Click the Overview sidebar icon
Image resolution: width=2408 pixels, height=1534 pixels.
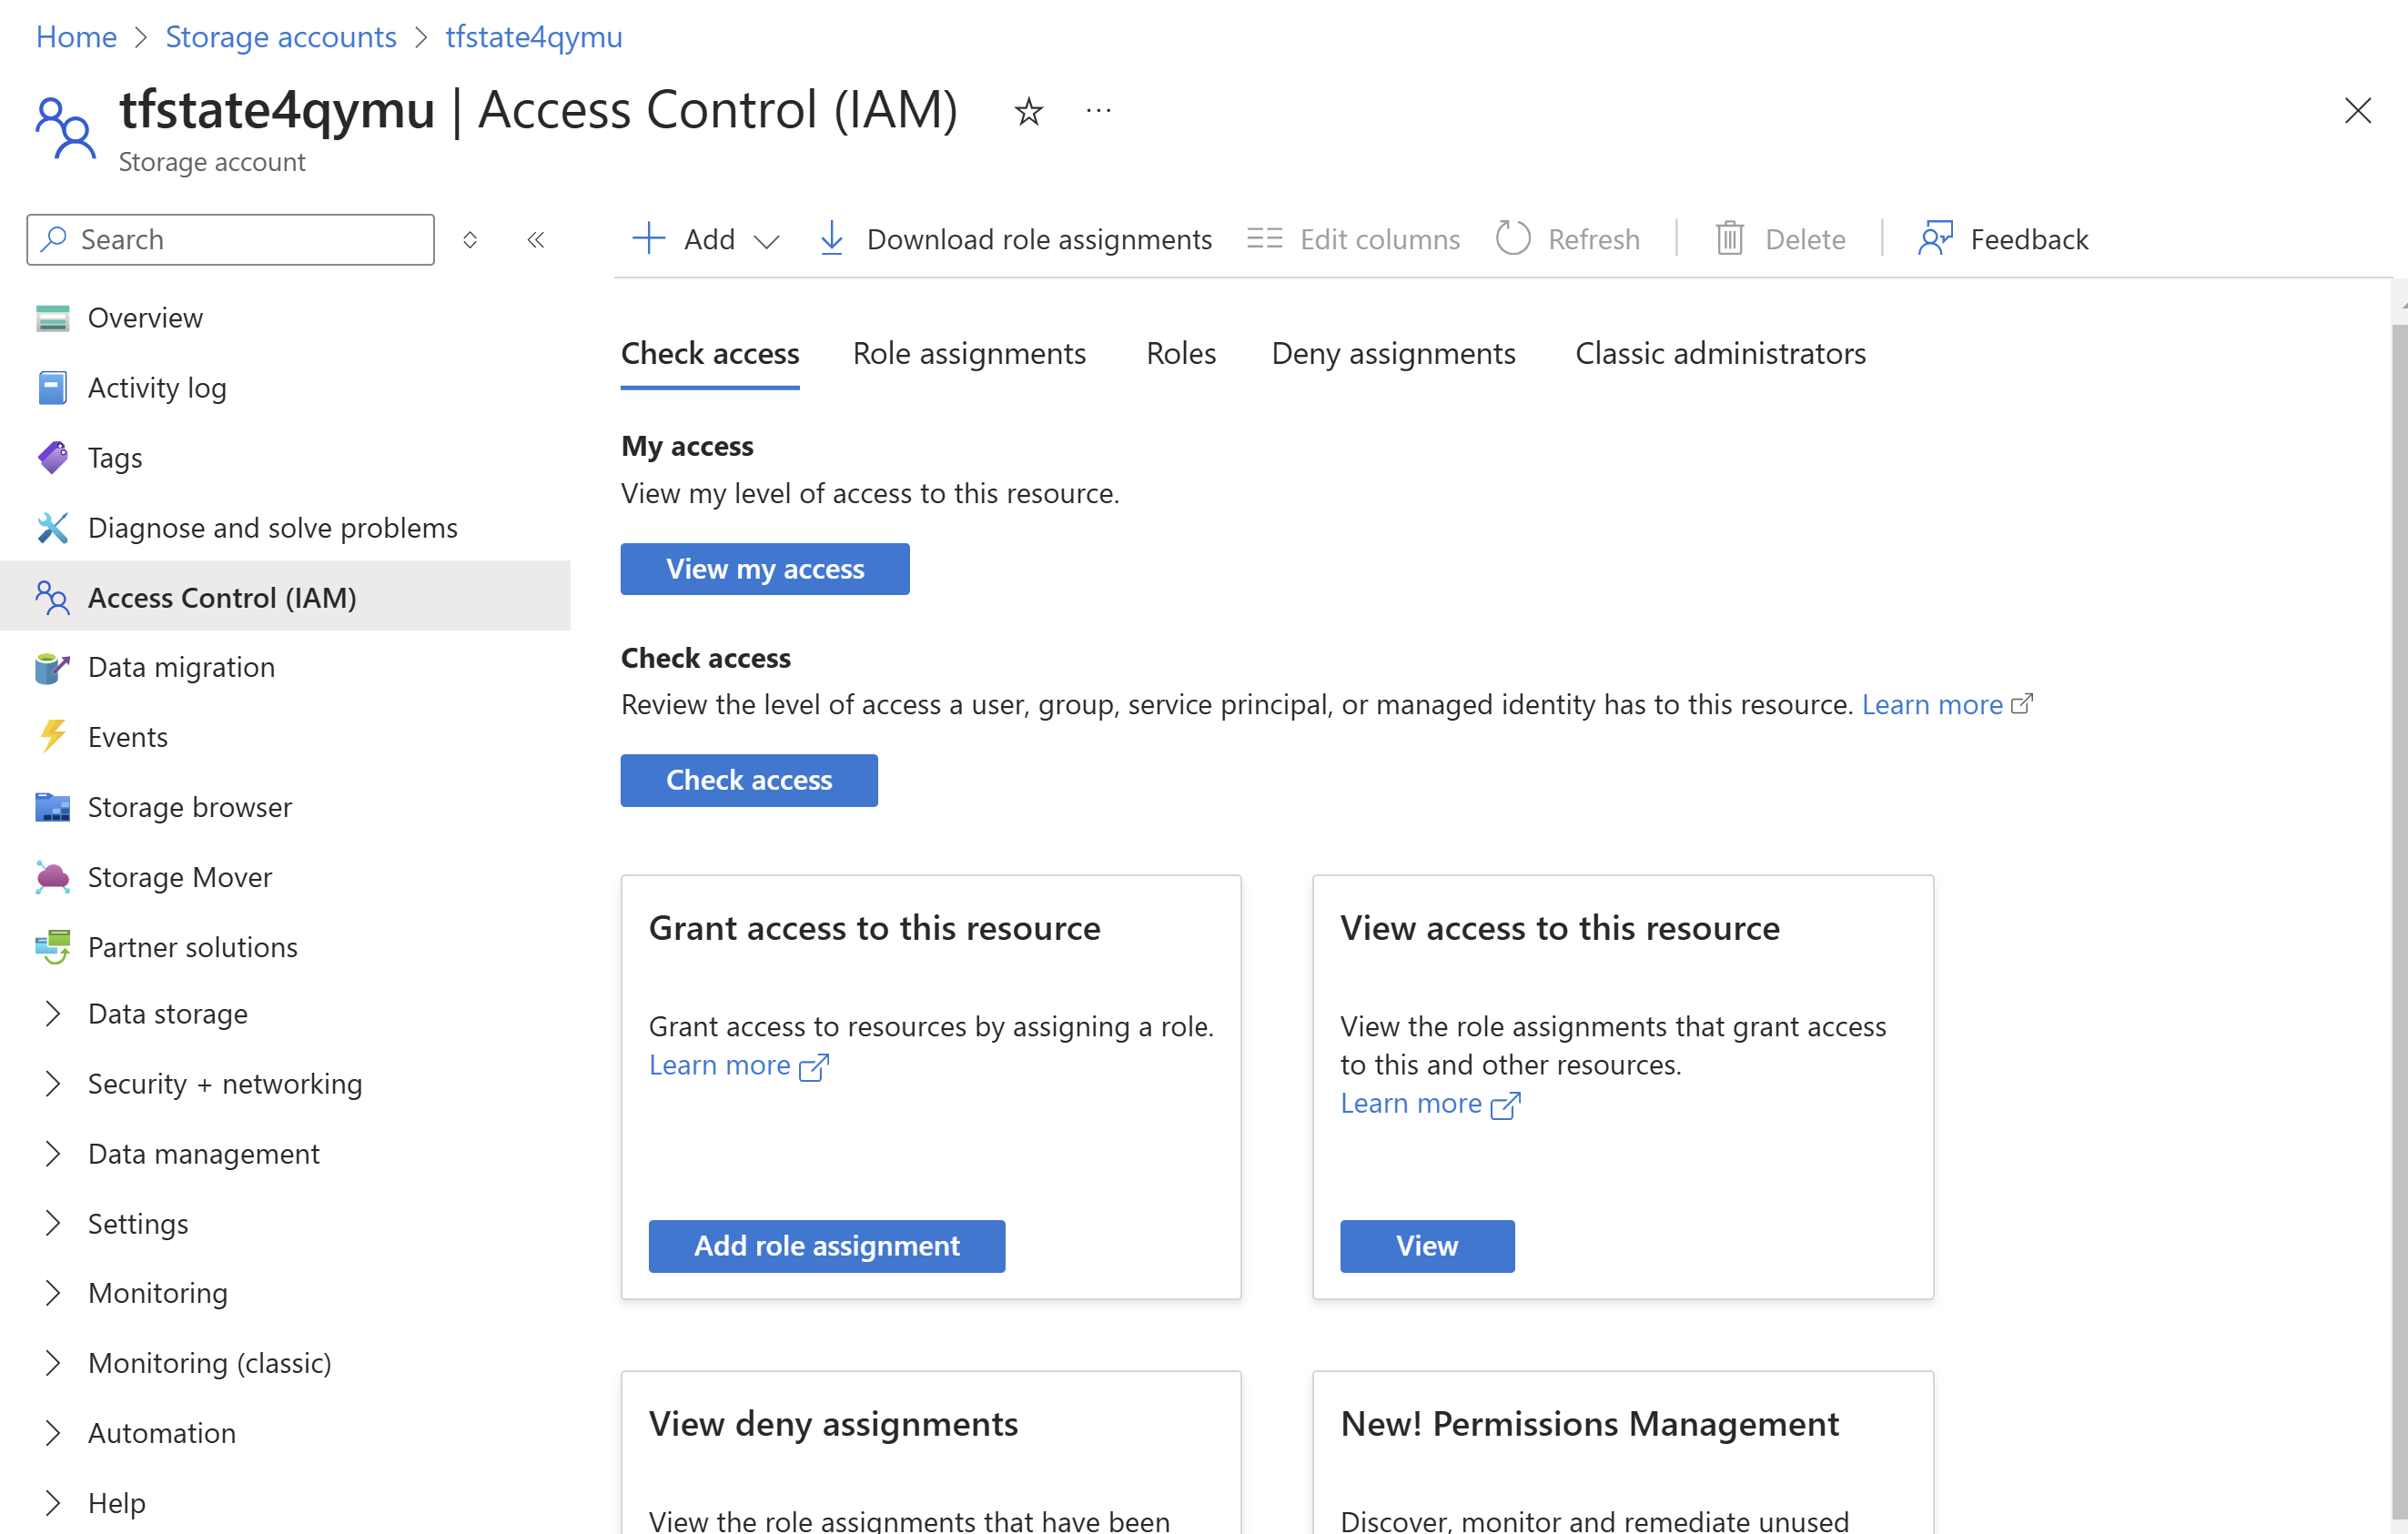click(x=52, y=318)
